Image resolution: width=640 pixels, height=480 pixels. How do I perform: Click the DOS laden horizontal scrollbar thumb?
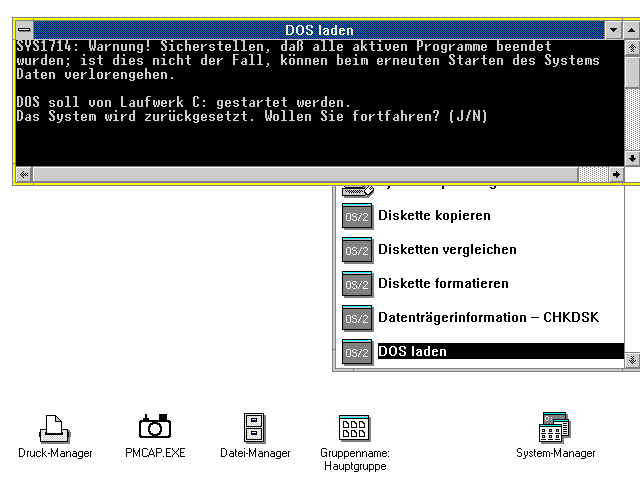tap(306, 175)
